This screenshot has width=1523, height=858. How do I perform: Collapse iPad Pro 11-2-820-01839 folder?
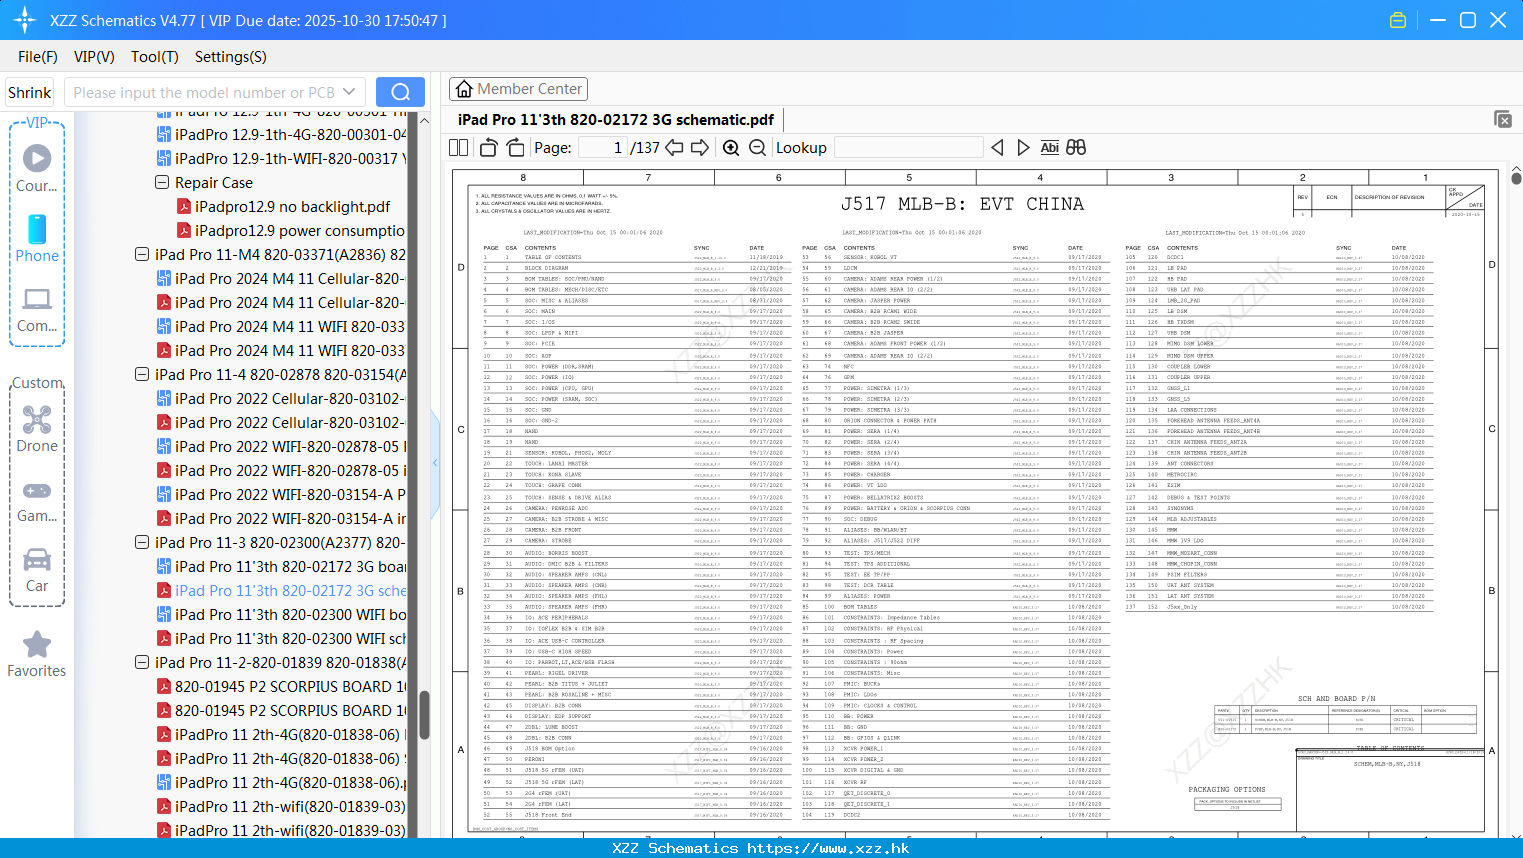[x=142, y=663]
